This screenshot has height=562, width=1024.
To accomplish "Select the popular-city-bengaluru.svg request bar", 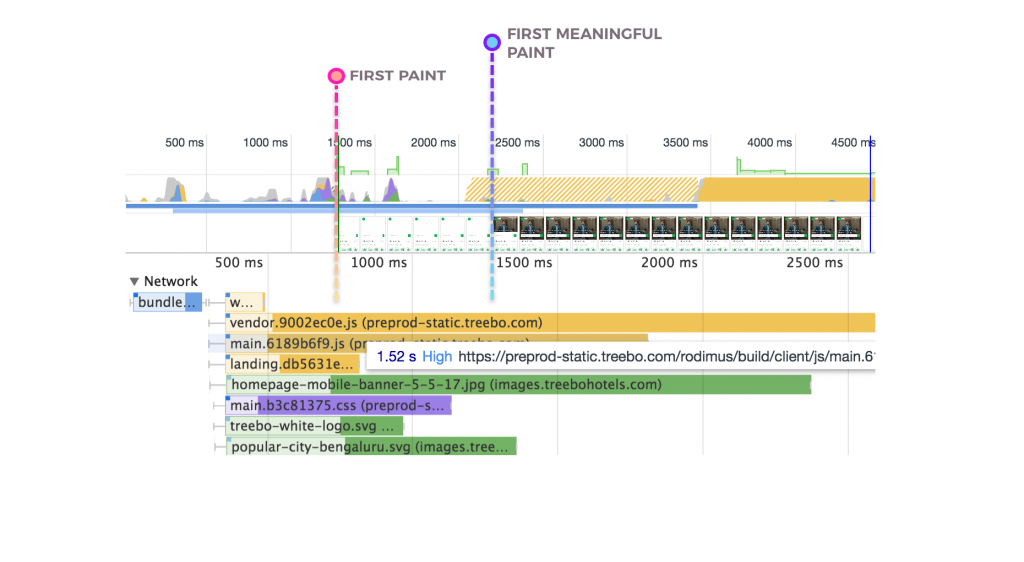I will click(370, 447).
